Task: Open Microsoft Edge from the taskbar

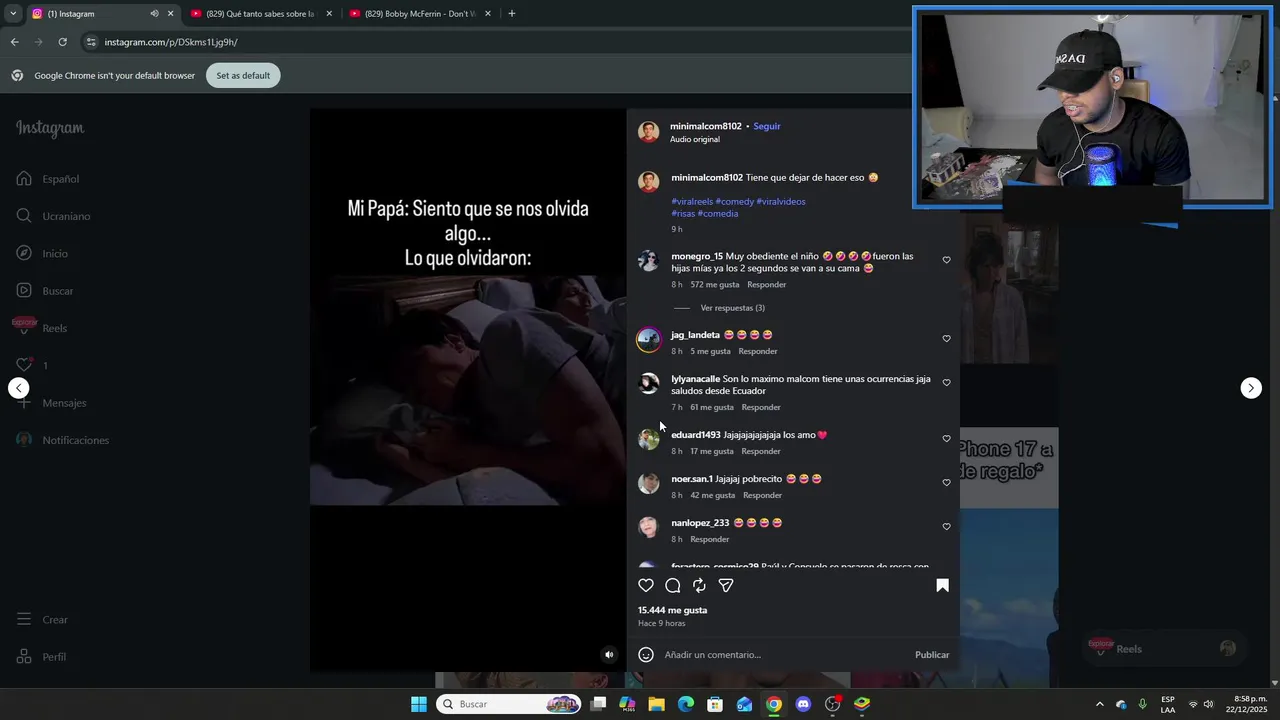Action: coord(686,704)
